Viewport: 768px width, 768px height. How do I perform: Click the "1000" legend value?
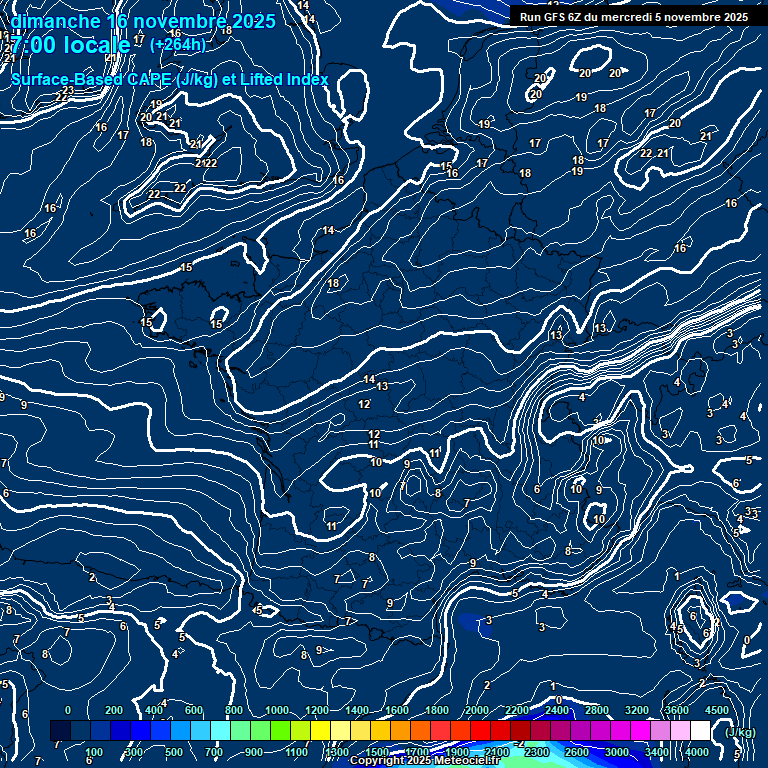point(277,710)
